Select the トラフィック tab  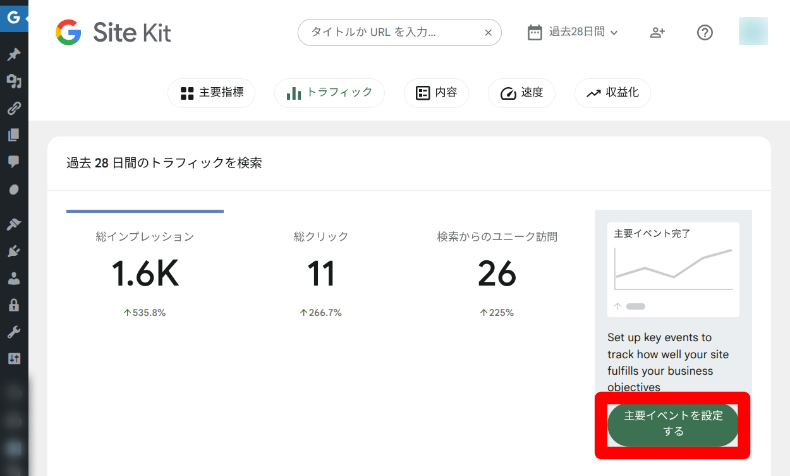(330, 93)
